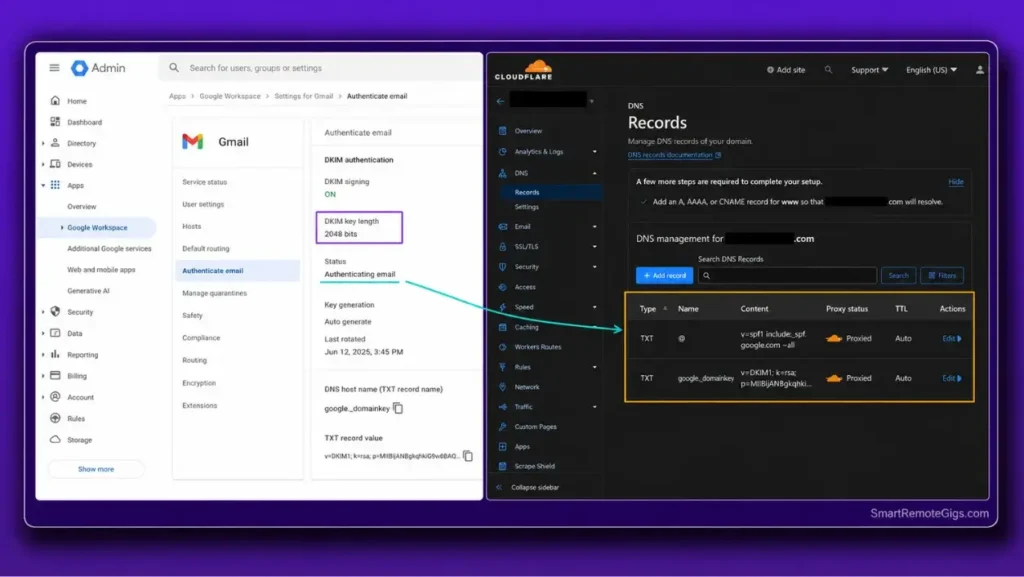Collapse the Apps section in Admin
This screenshot has width=1024, height=577.
(x=43, y=185)
